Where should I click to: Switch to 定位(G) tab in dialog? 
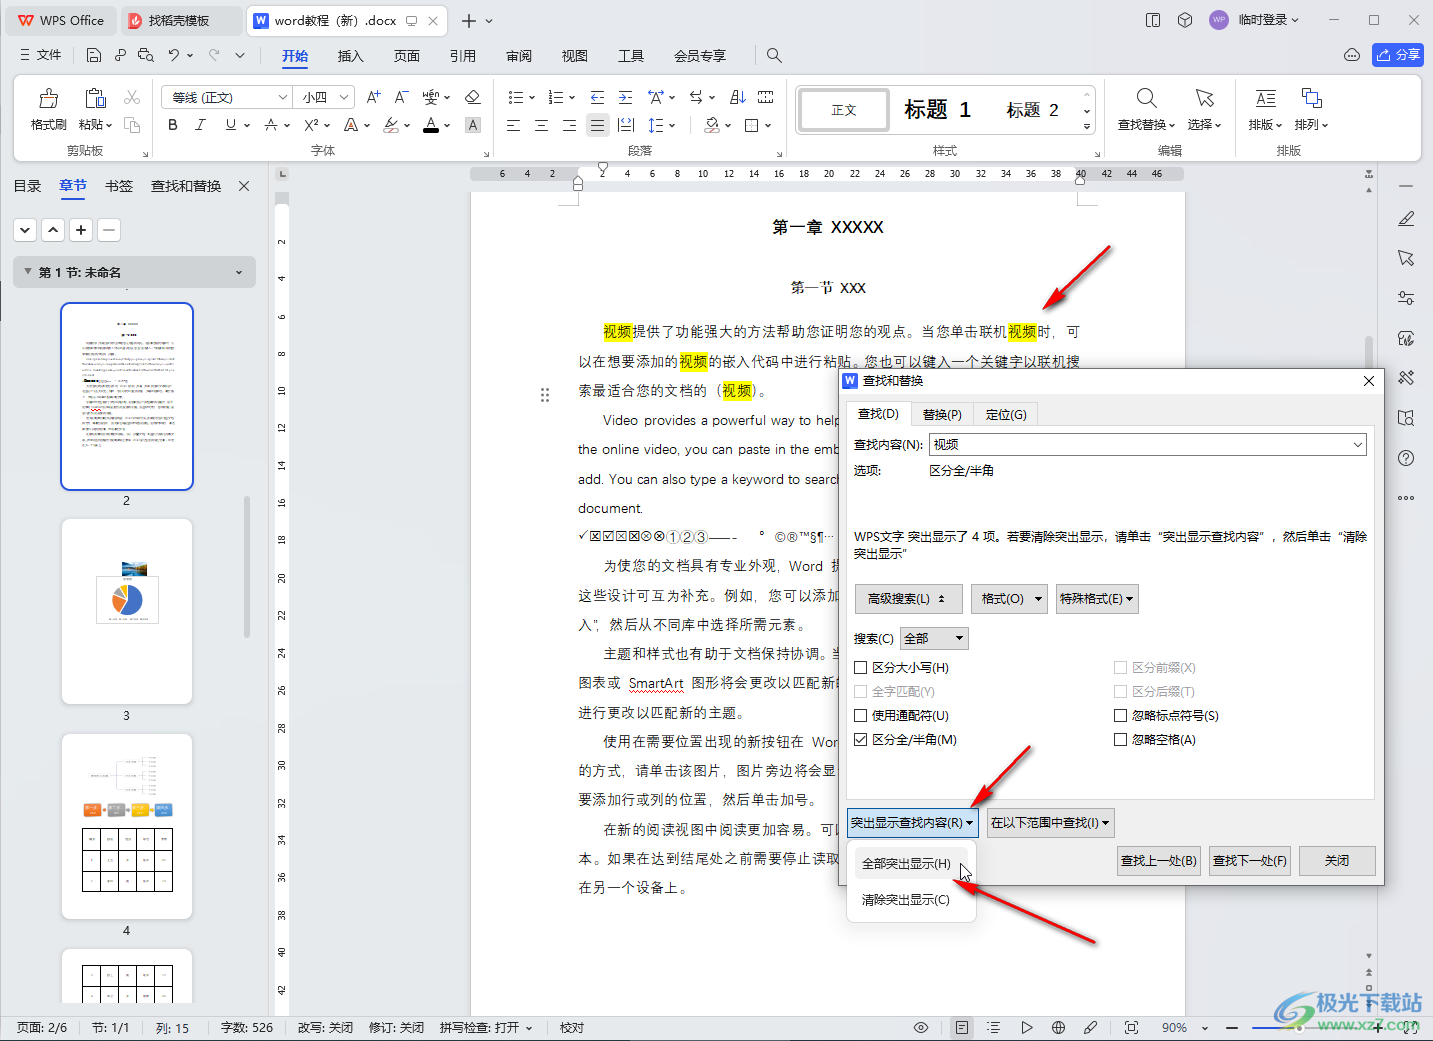pyautogui.click(x=1006, y=414)
